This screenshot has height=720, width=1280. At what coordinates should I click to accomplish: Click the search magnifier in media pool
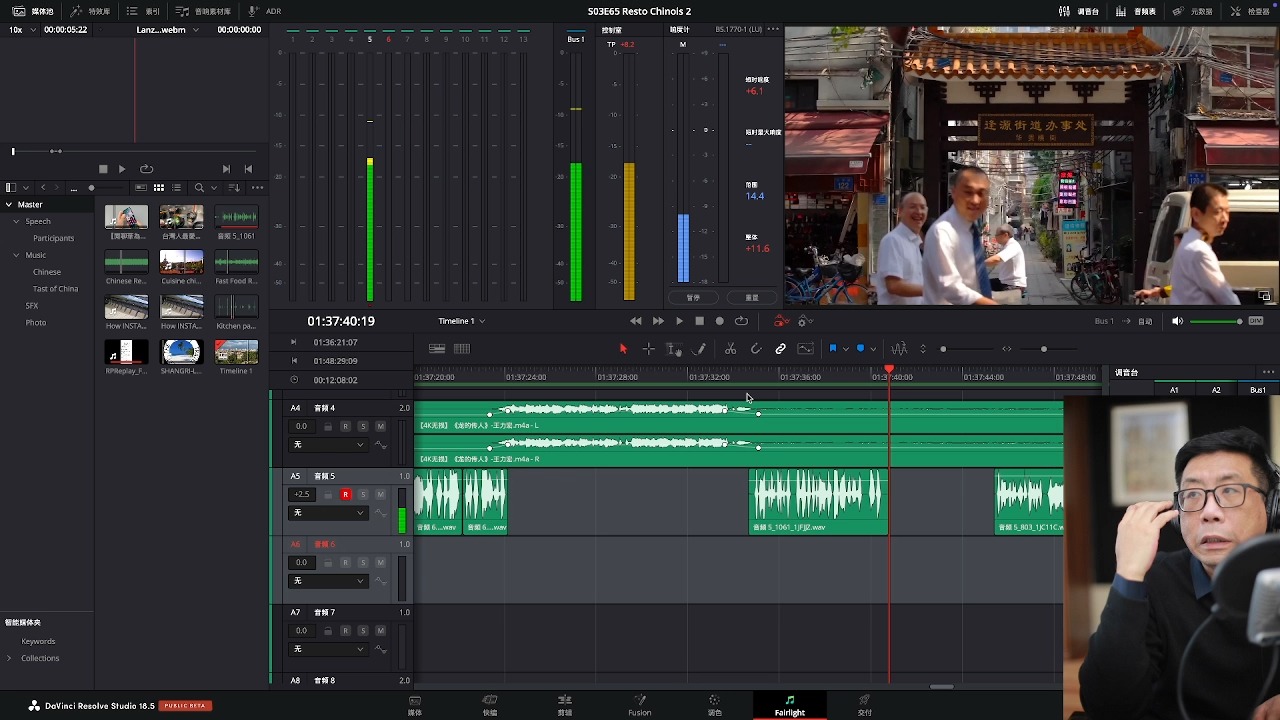click(x=199, y=188)
